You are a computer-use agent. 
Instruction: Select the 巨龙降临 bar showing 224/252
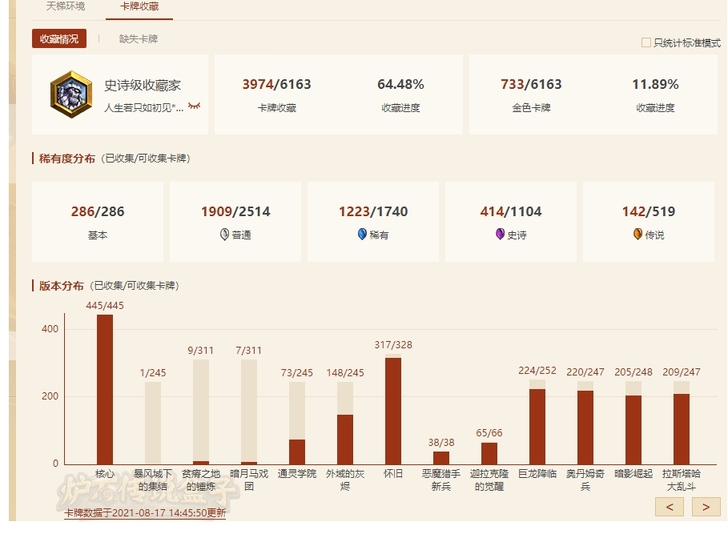click(x=537, y=422)
